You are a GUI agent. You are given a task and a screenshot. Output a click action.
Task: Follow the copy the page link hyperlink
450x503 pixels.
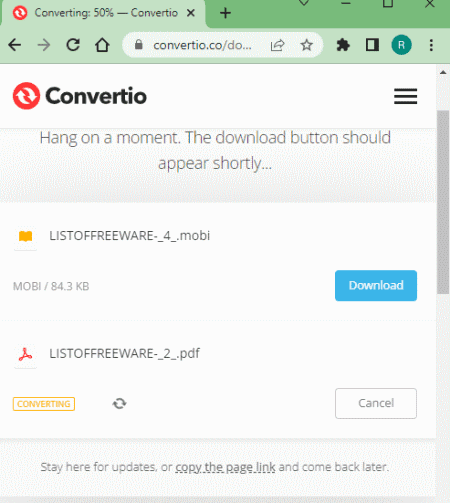coord(225,467)
